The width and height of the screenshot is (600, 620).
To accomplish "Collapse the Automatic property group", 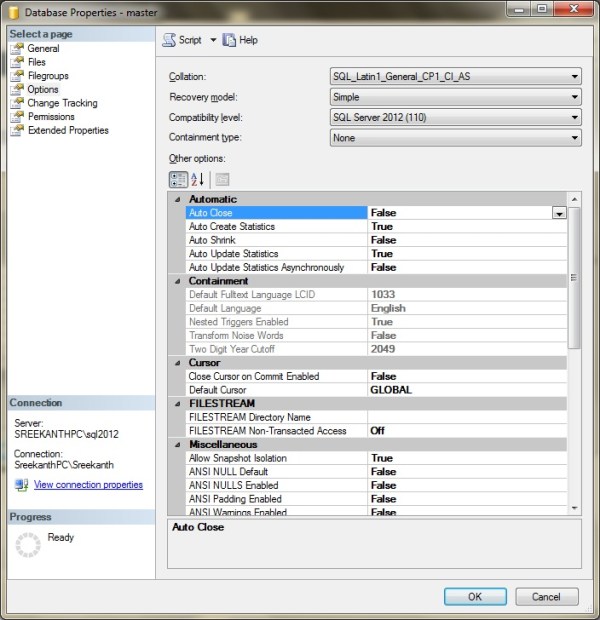I will coord(176,199).
